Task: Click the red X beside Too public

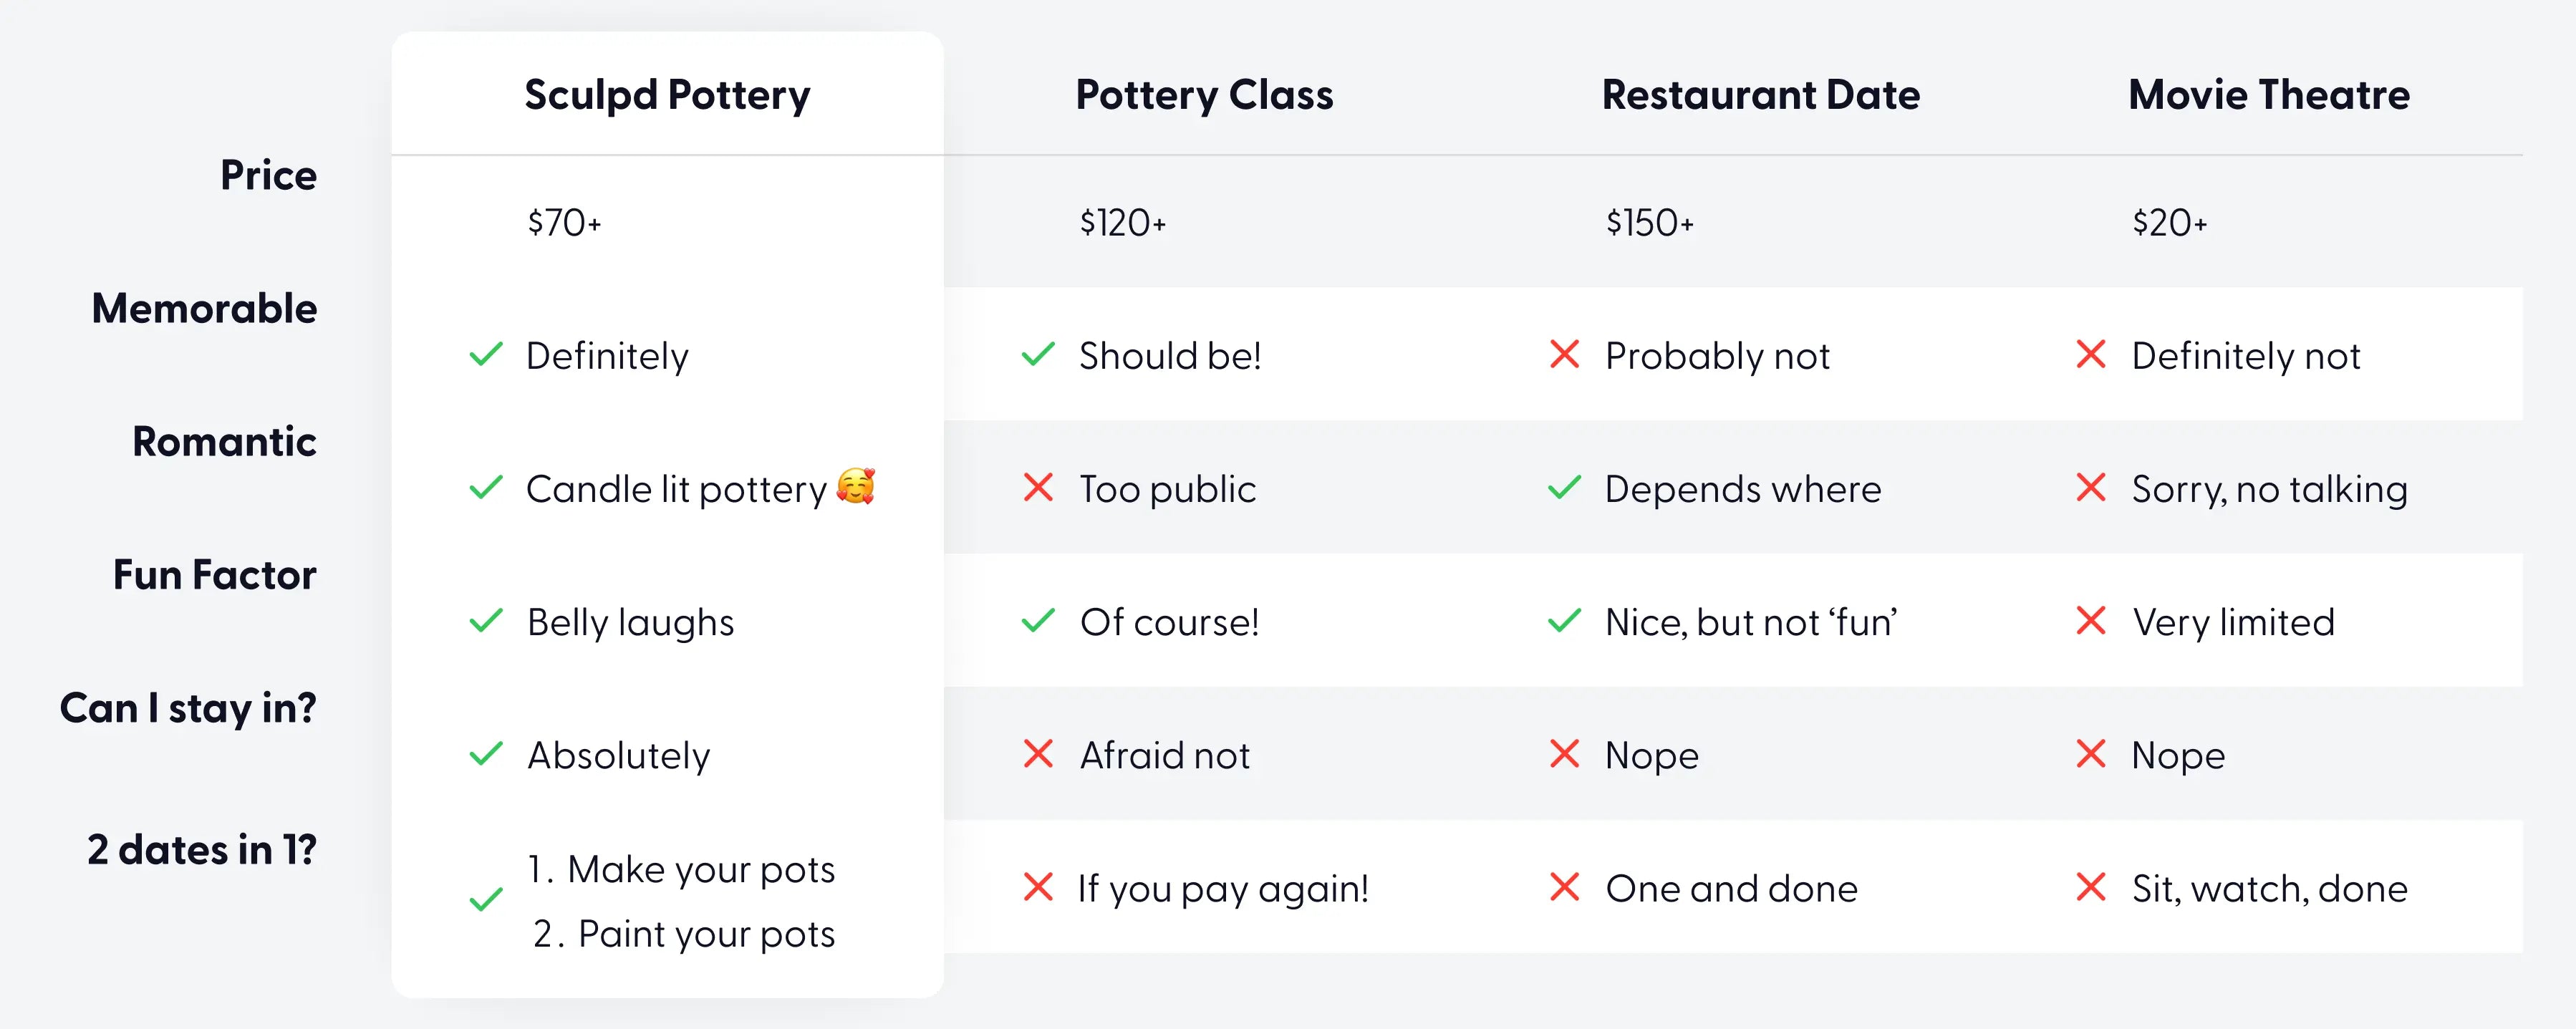Action: 1038,488
